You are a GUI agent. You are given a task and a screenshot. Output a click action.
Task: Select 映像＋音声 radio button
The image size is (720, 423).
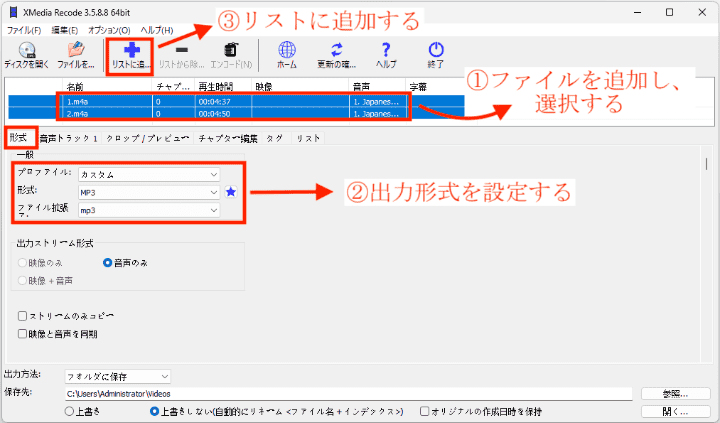point(22,280)
